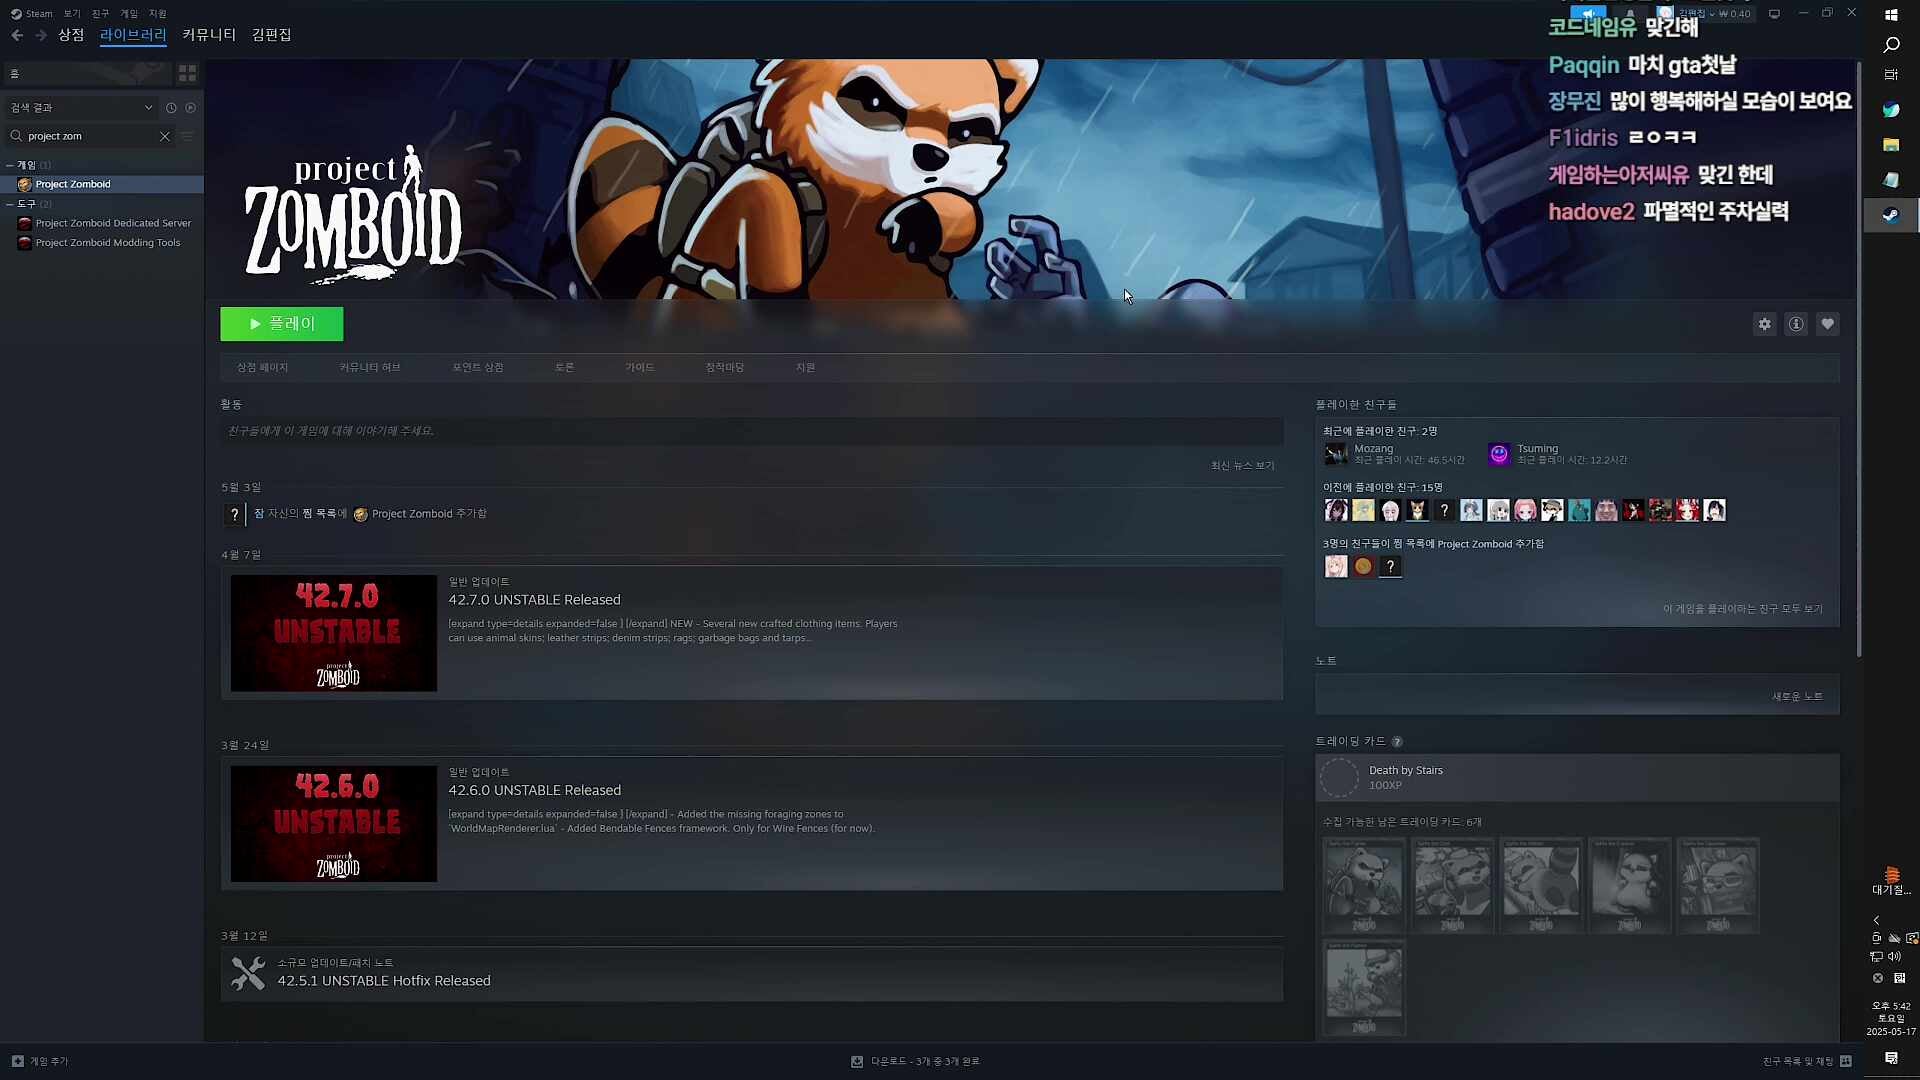This screenshot has width=1920, height=1080.
Task: Go forward with the right arrow
Action: tap(41, 35)
